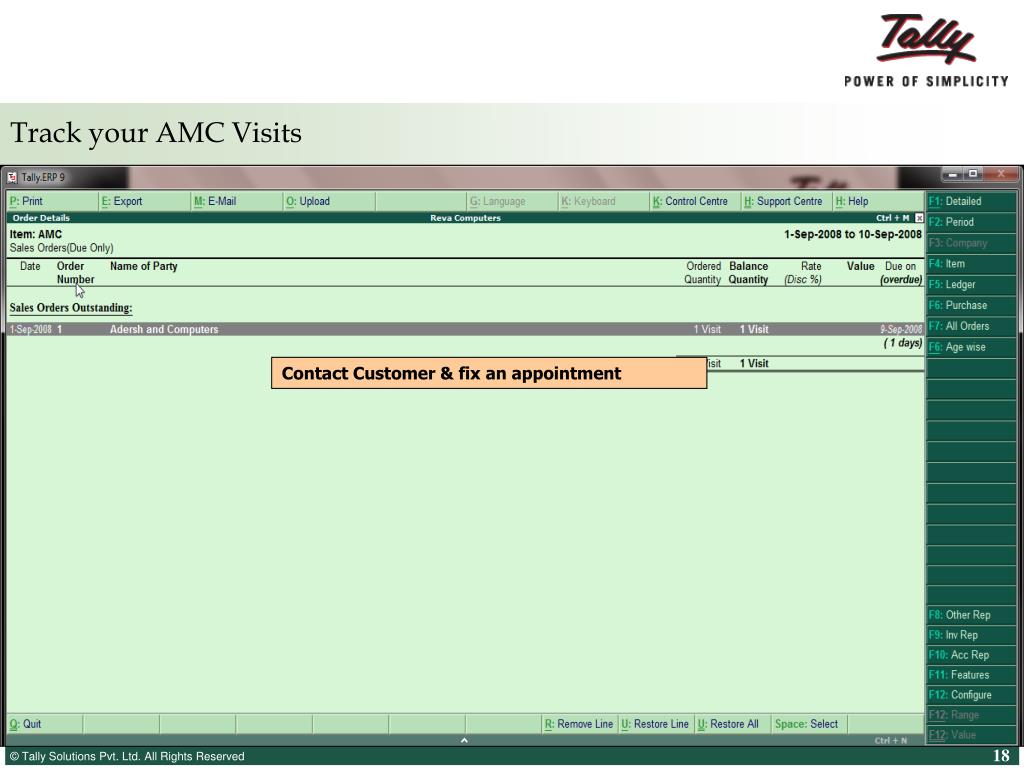The image size is (1024, 768).
Task: Click the Balance Quantity column header
Action: point(748,272)
